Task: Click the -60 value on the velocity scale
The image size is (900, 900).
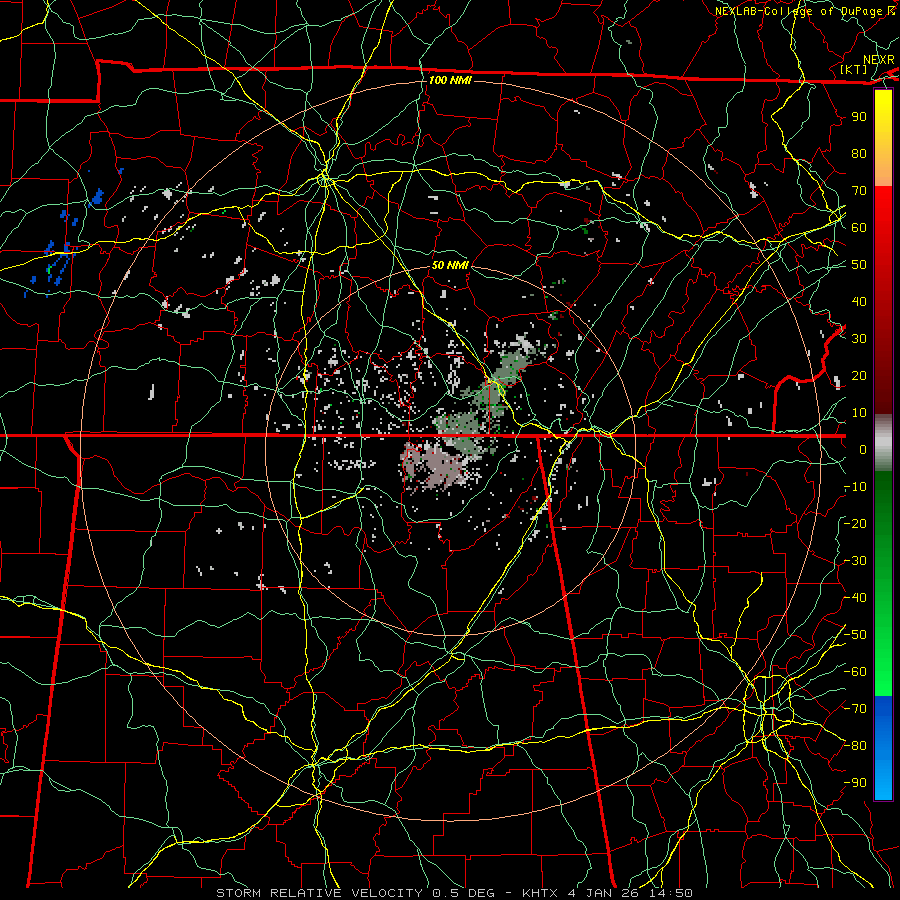Action: (855, 672)
